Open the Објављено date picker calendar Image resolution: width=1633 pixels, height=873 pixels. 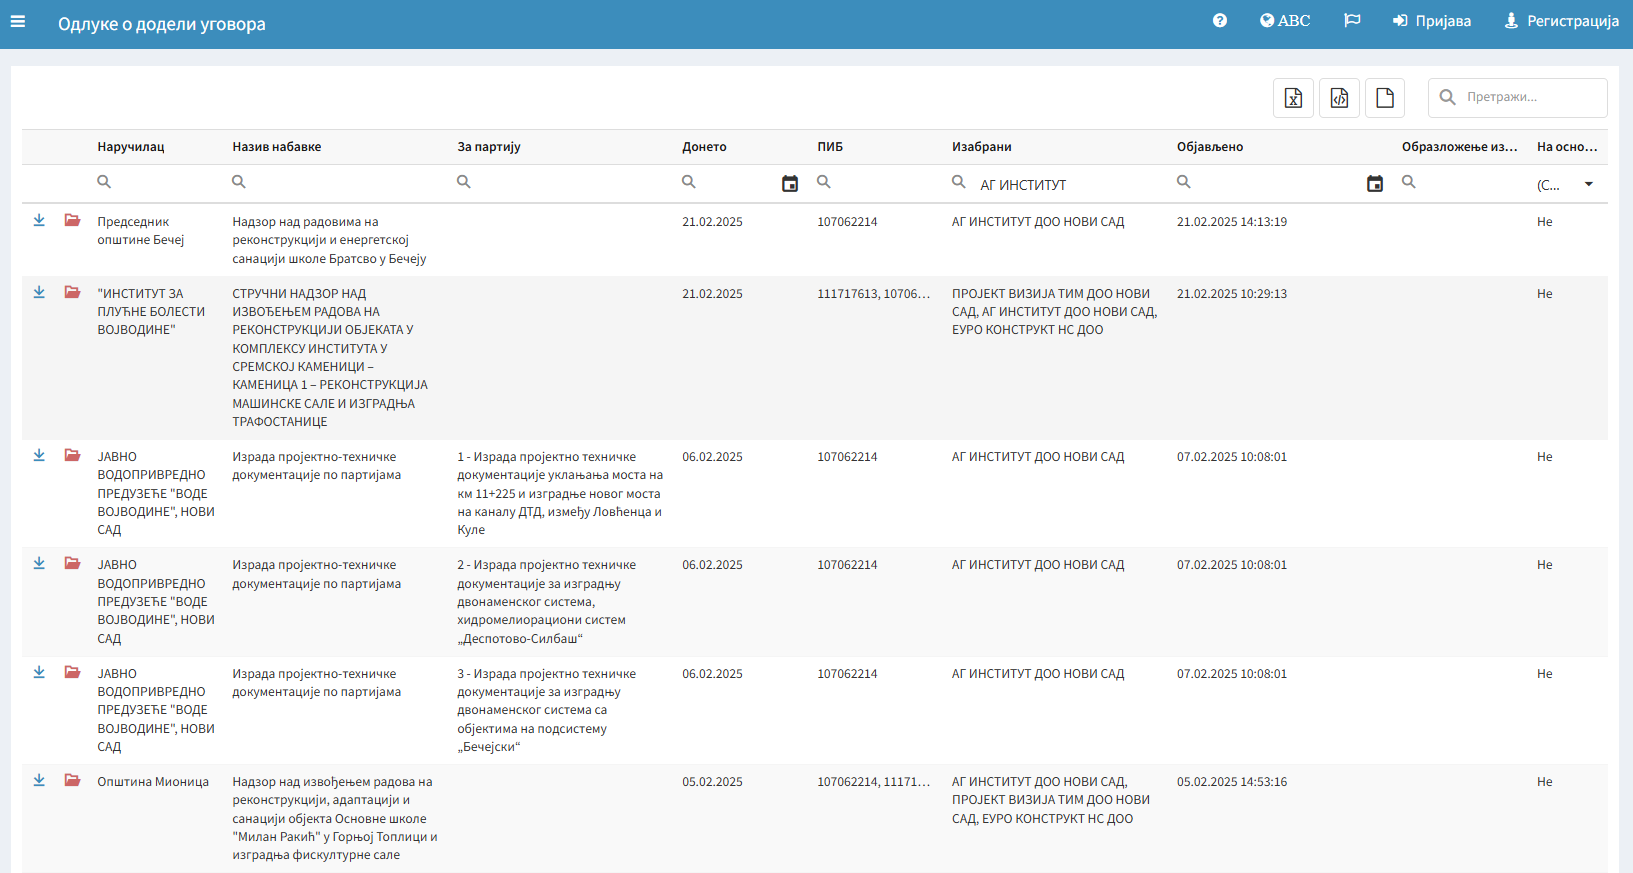pyautogui.click(x=1374, y=184)
